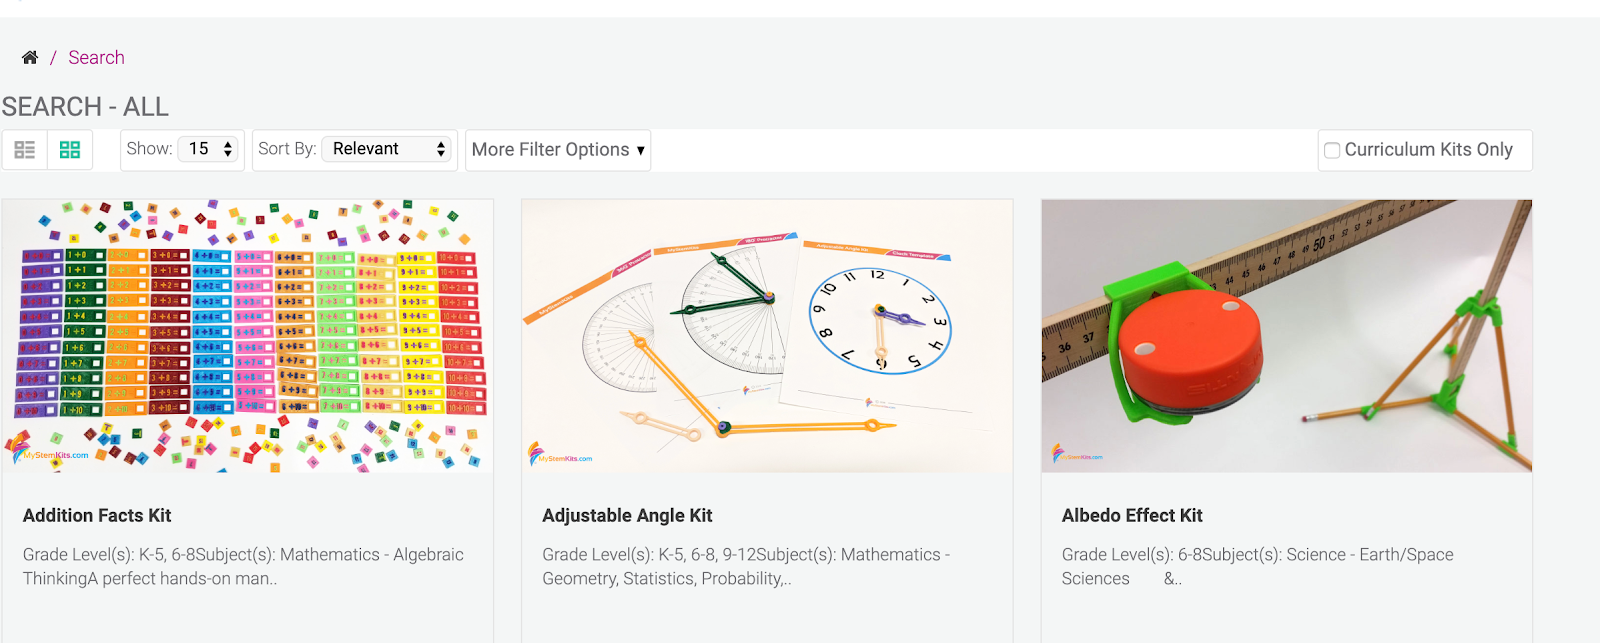The height and width of the screenshot is (643, 1600).
Task: Click the Addition Facts Kit thumbnail
Action: [x=247, y=335]
